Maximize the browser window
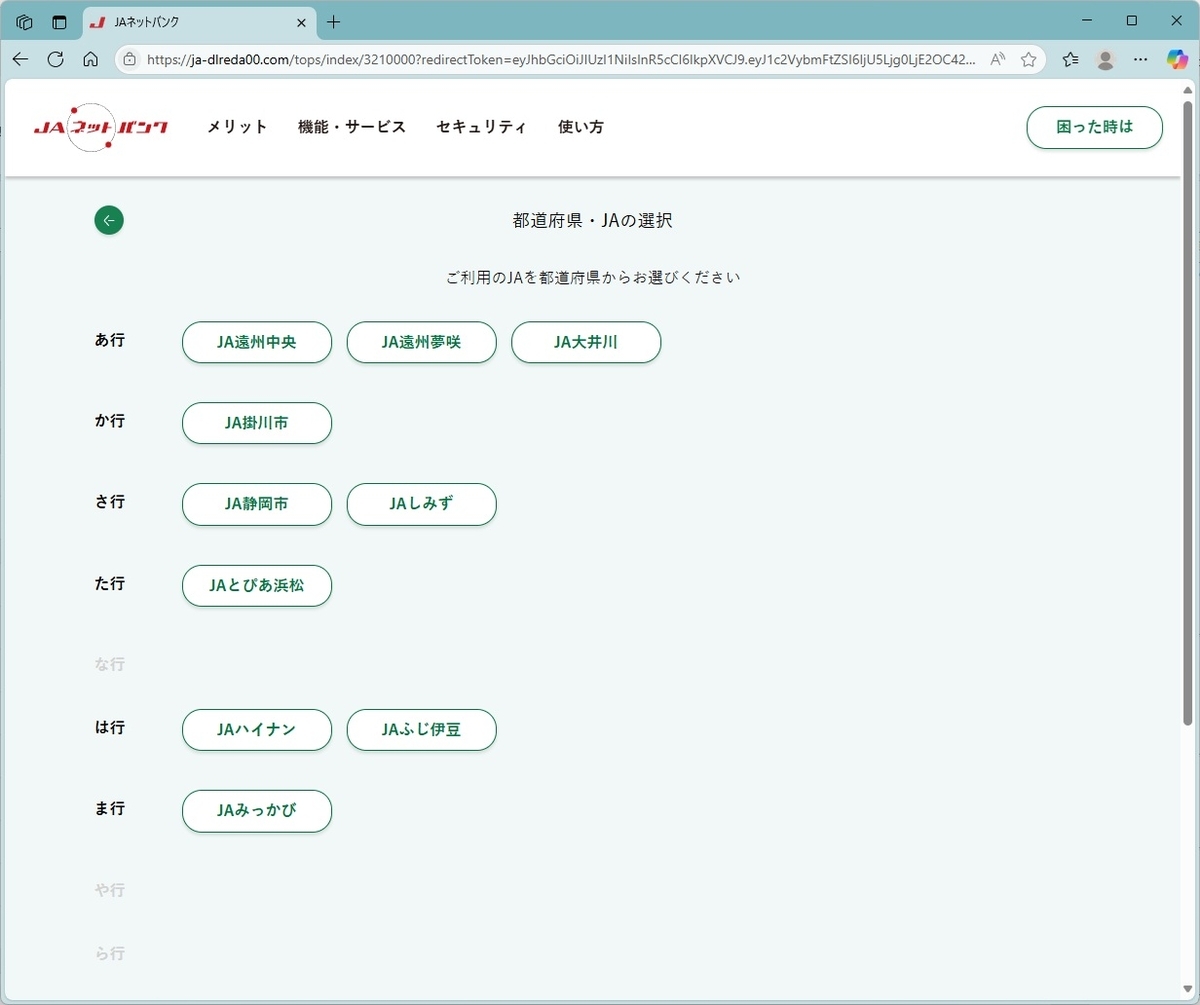This screenshot has height=1005, width=1200. coord(1132,21)
